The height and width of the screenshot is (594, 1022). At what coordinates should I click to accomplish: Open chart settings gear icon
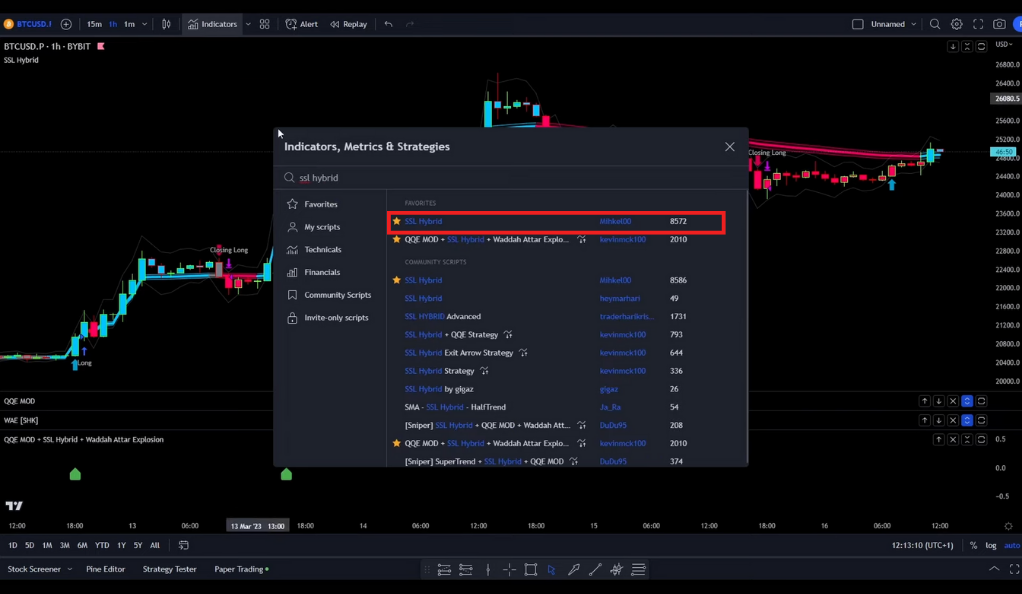(957, 24)
